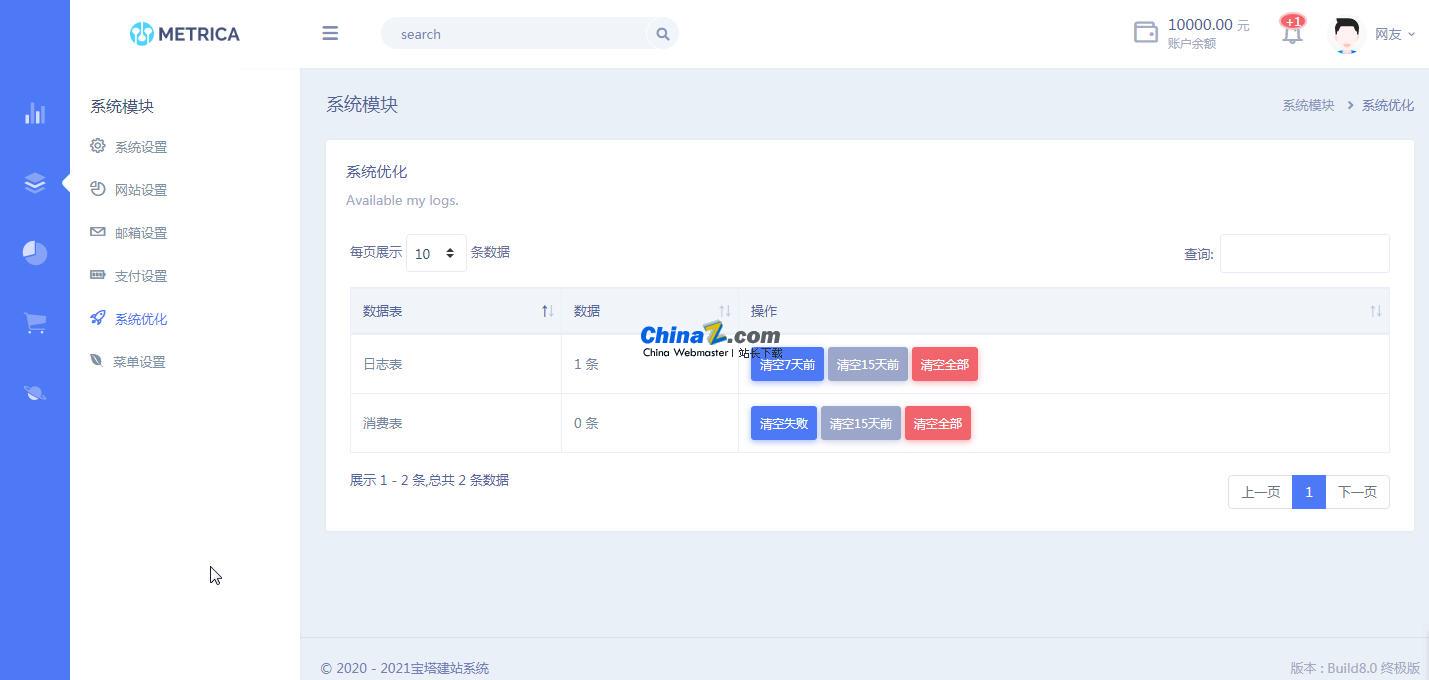Toggle the 数据表 column sort arrows
The image size is (1429, 680).
548,311
